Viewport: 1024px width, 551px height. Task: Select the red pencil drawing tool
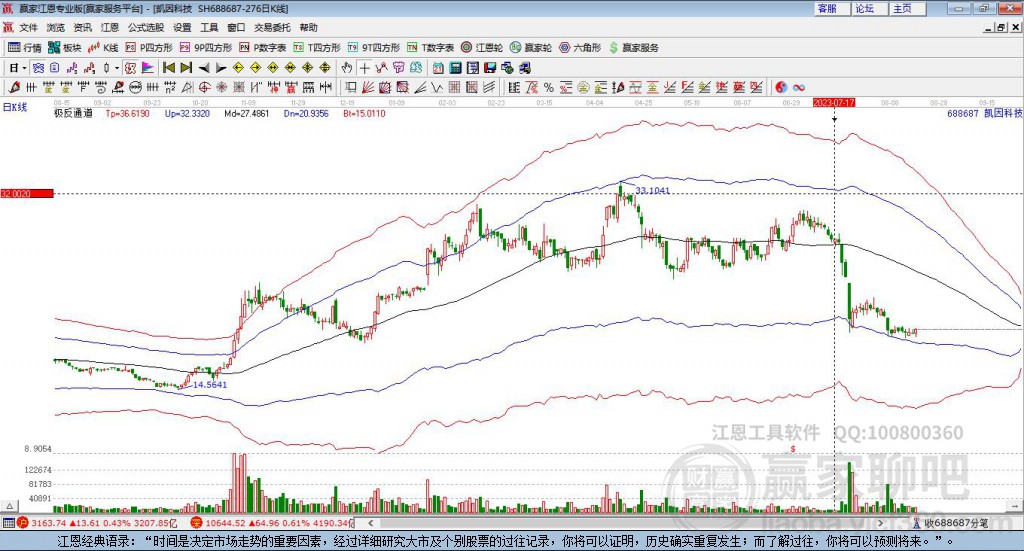(14, 87)
